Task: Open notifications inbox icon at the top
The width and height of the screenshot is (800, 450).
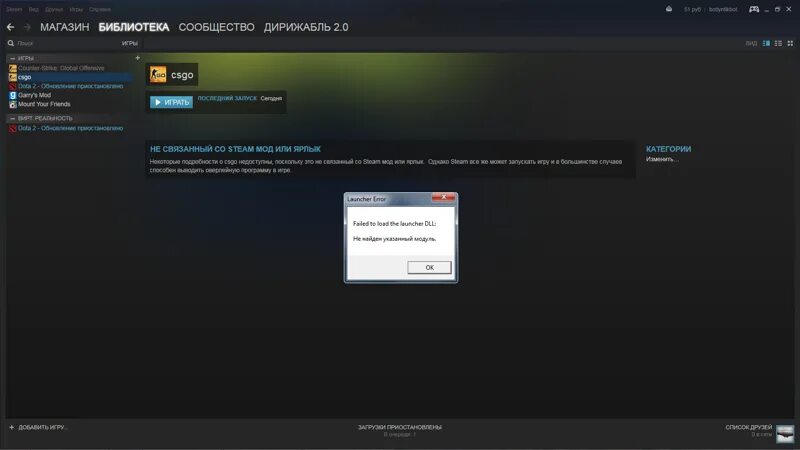Action: (x=669, y=9)
